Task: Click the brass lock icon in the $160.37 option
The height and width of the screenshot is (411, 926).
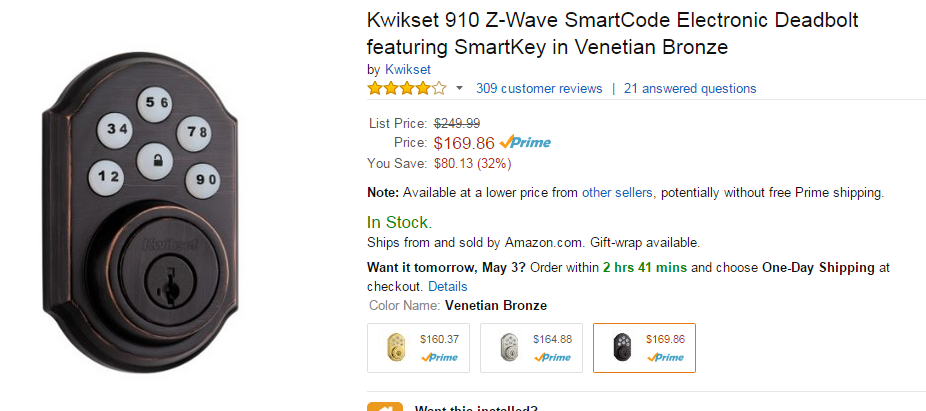Action: (x=397, y=347)
